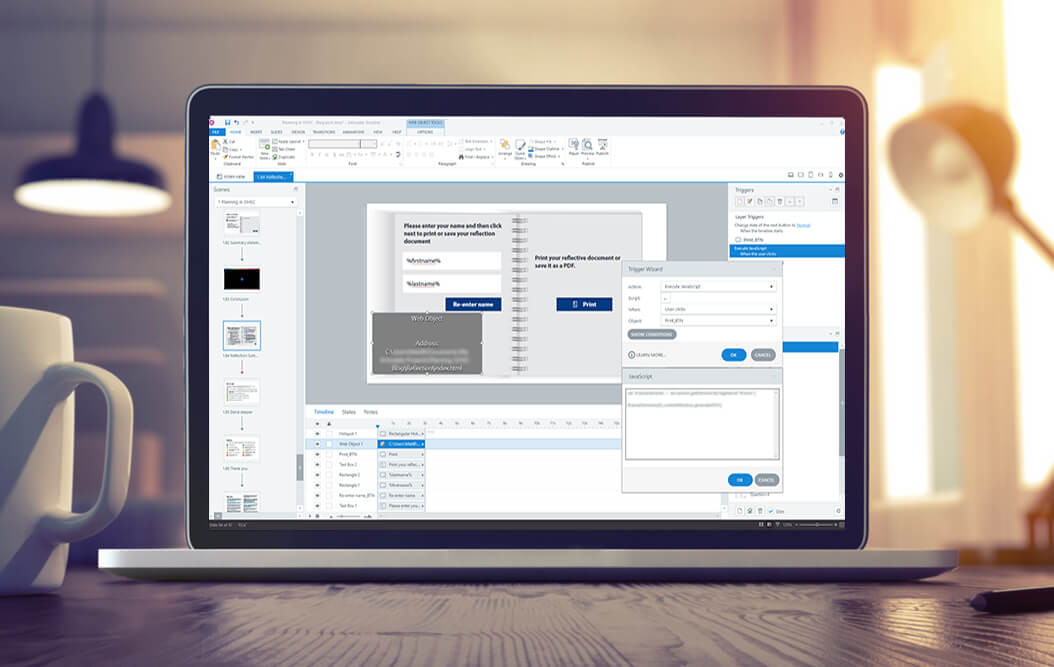
Task: Switch to the States tab in the timeline
Action: point(349,411)
